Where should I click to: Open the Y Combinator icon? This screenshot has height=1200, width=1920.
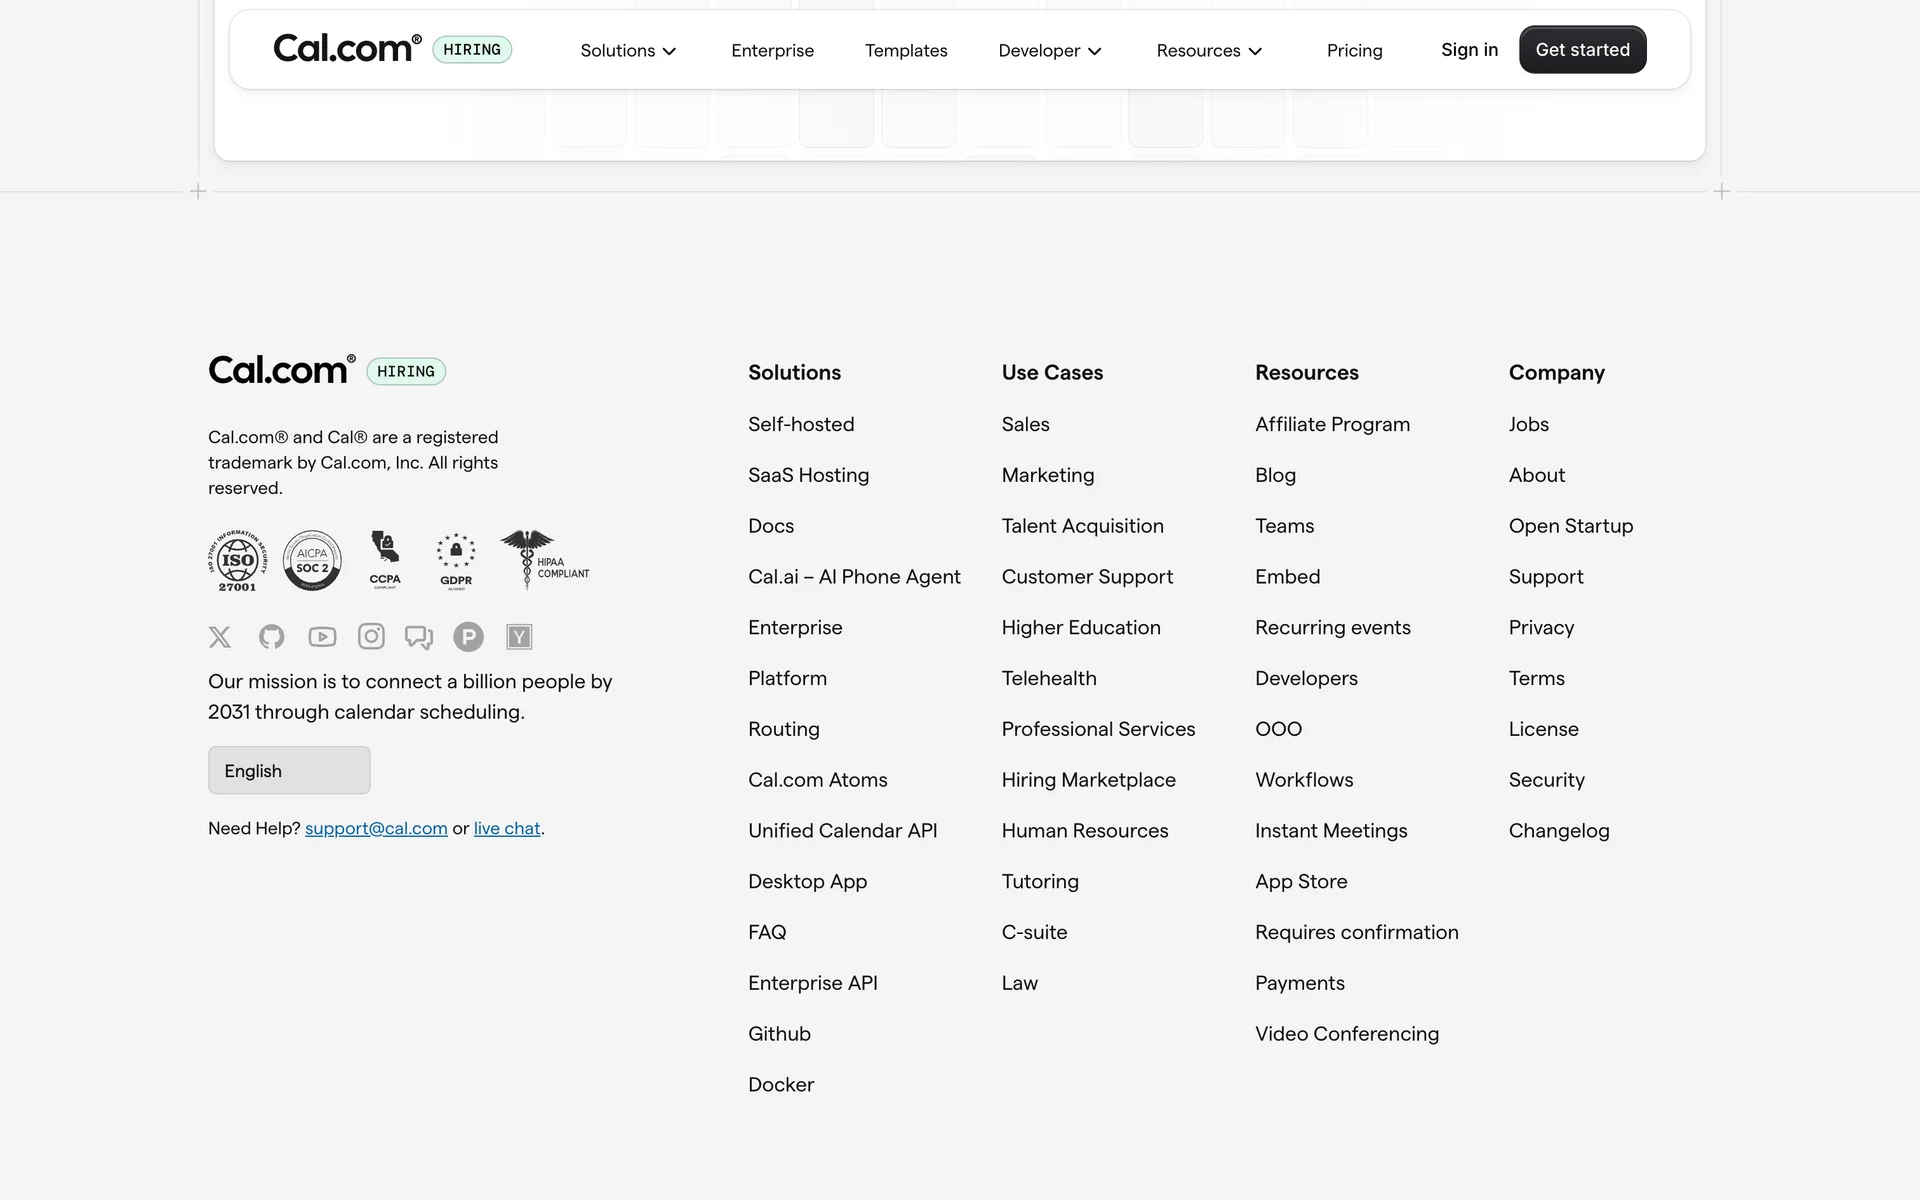point(519,637)
